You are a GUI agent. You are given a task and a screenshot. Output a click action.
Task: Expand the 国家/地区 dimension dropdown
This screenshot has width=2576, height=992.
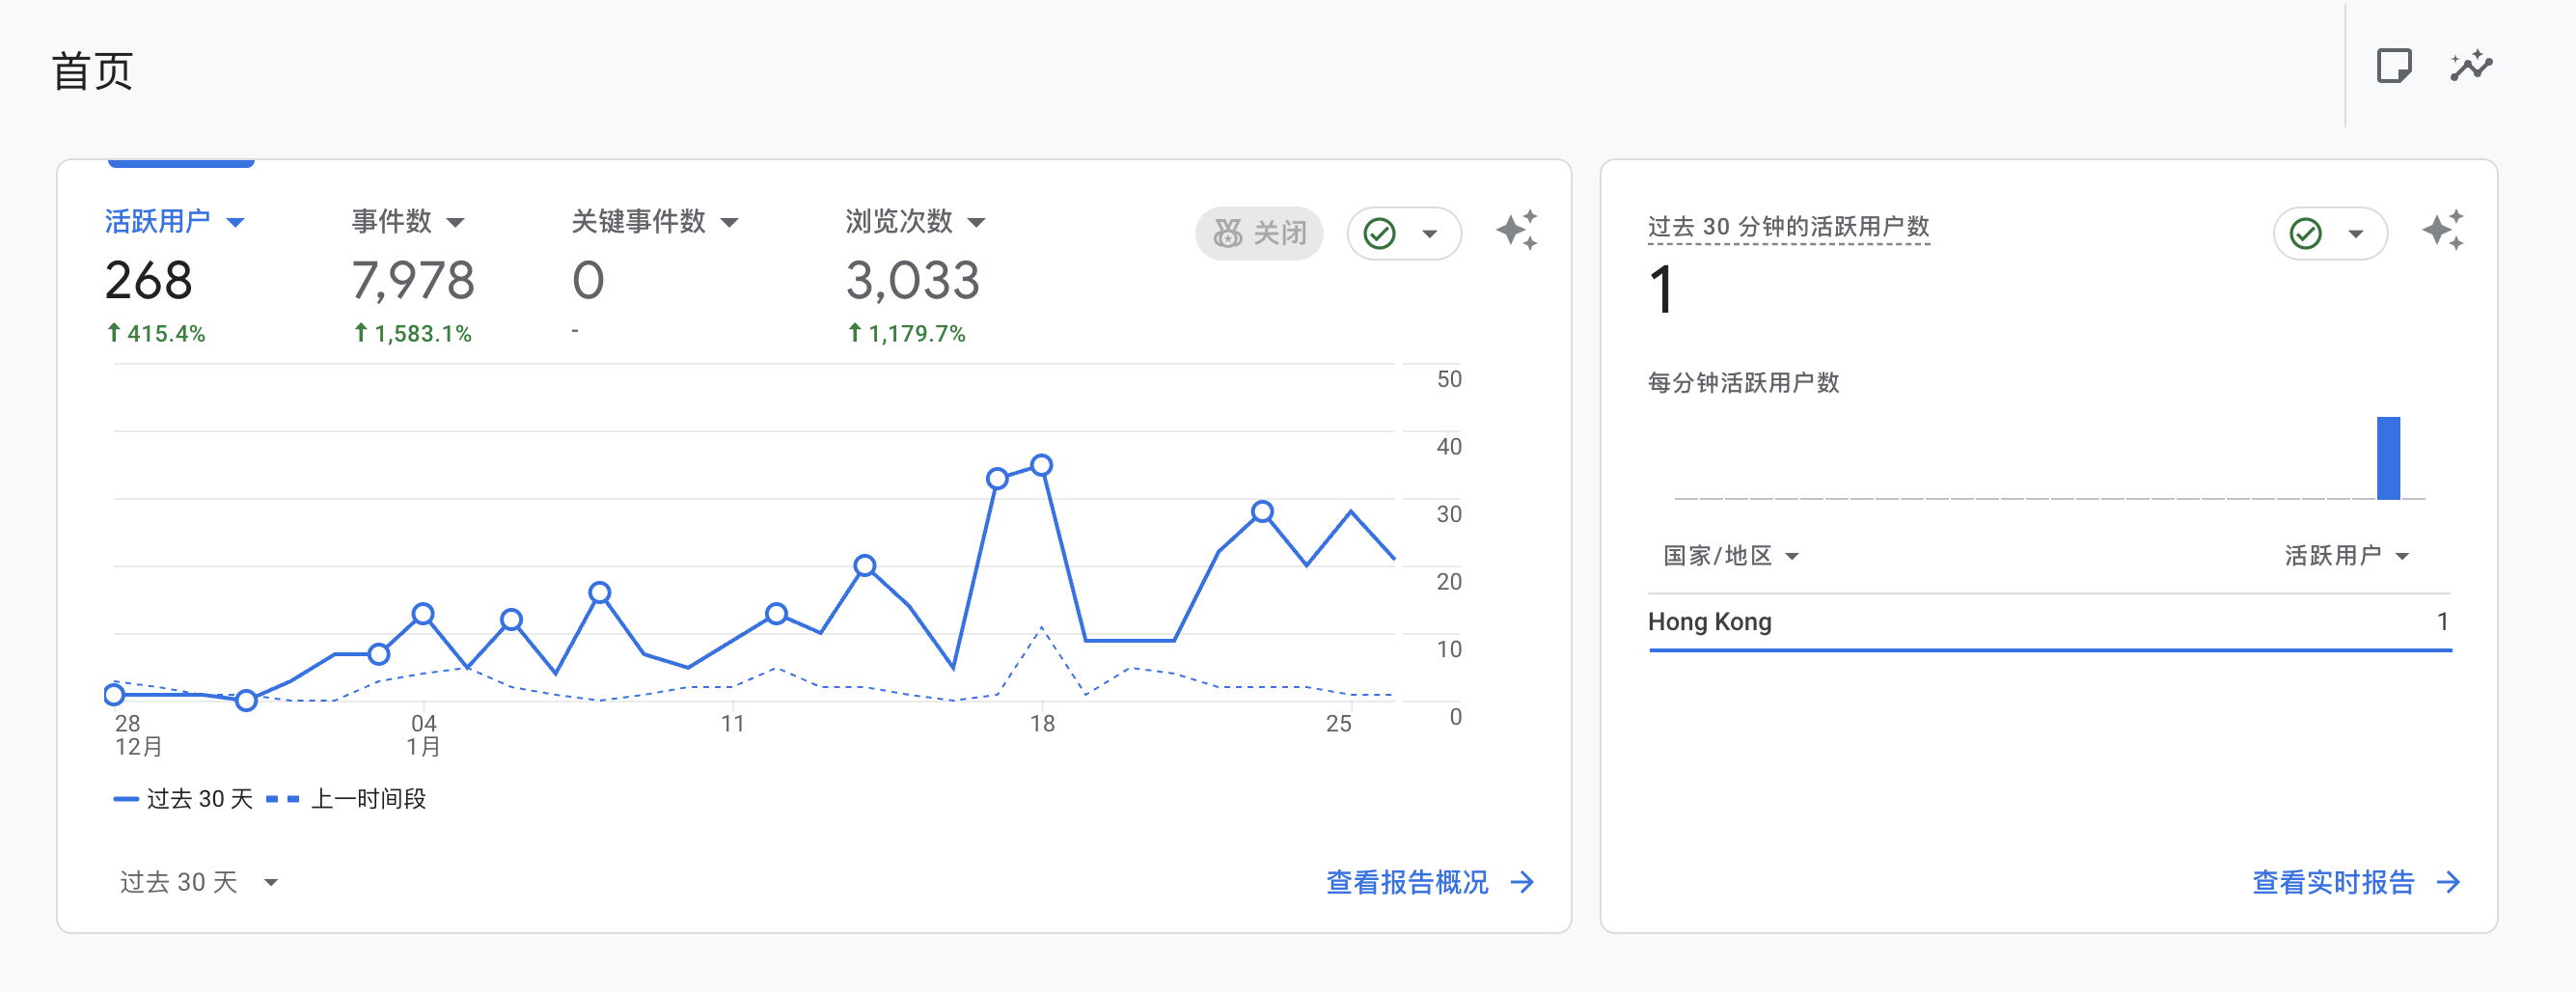1730,556
